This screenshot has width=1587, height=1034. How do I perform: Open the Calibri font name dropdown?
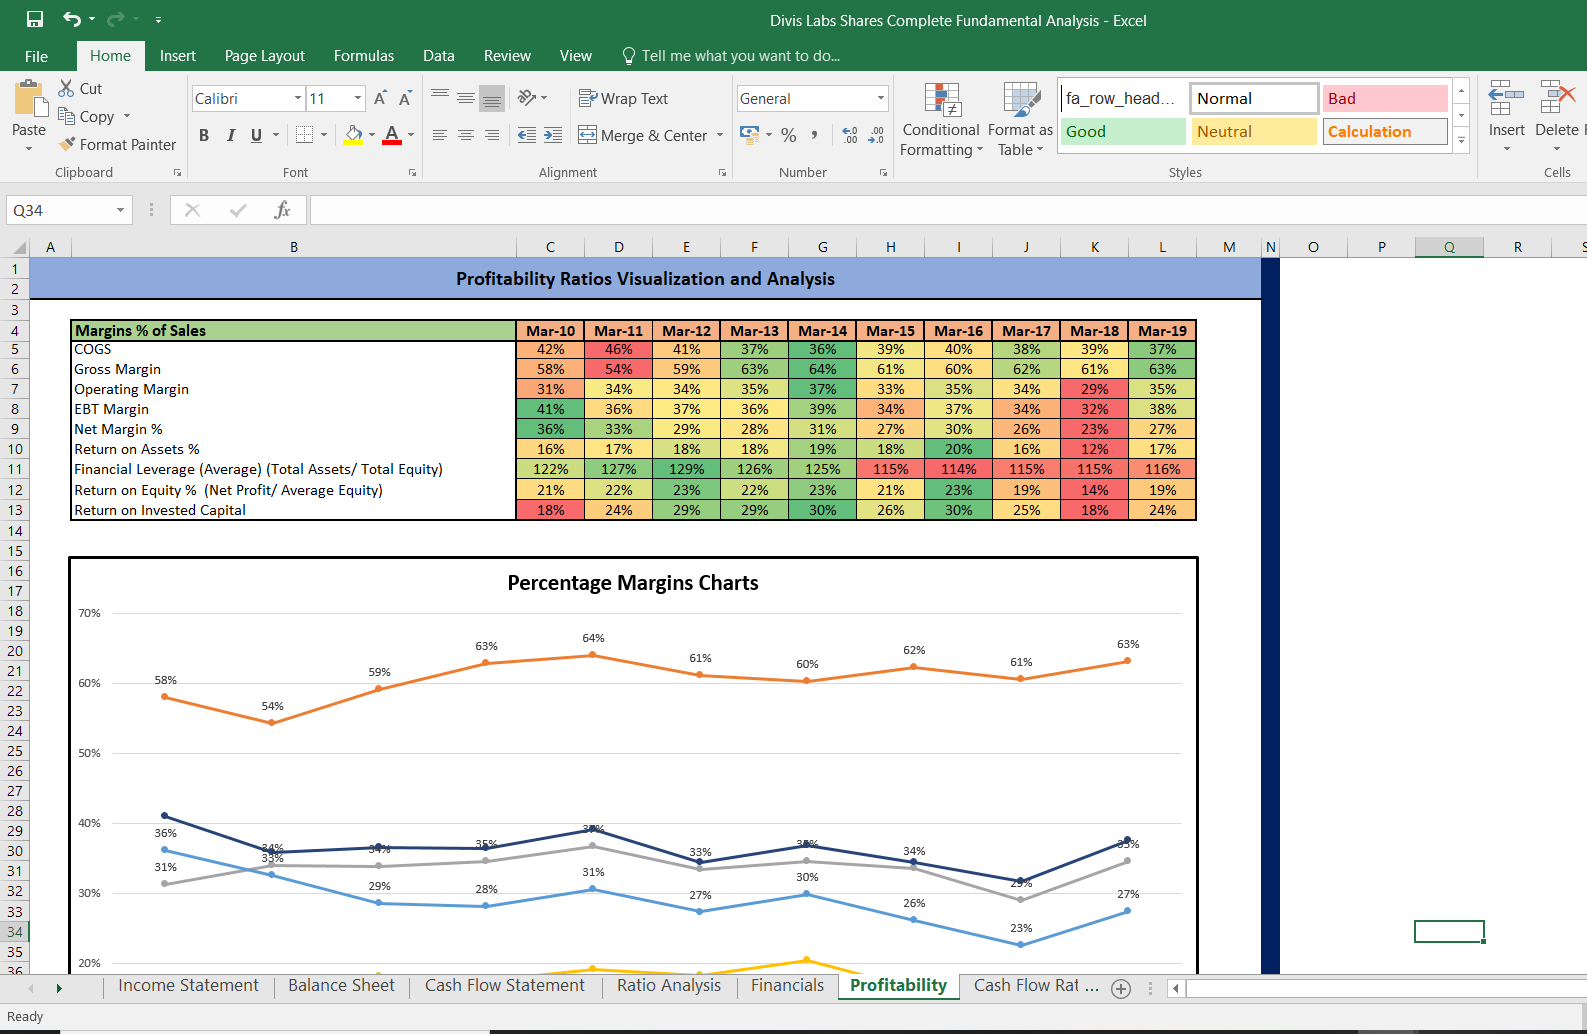tap(298, 98)
